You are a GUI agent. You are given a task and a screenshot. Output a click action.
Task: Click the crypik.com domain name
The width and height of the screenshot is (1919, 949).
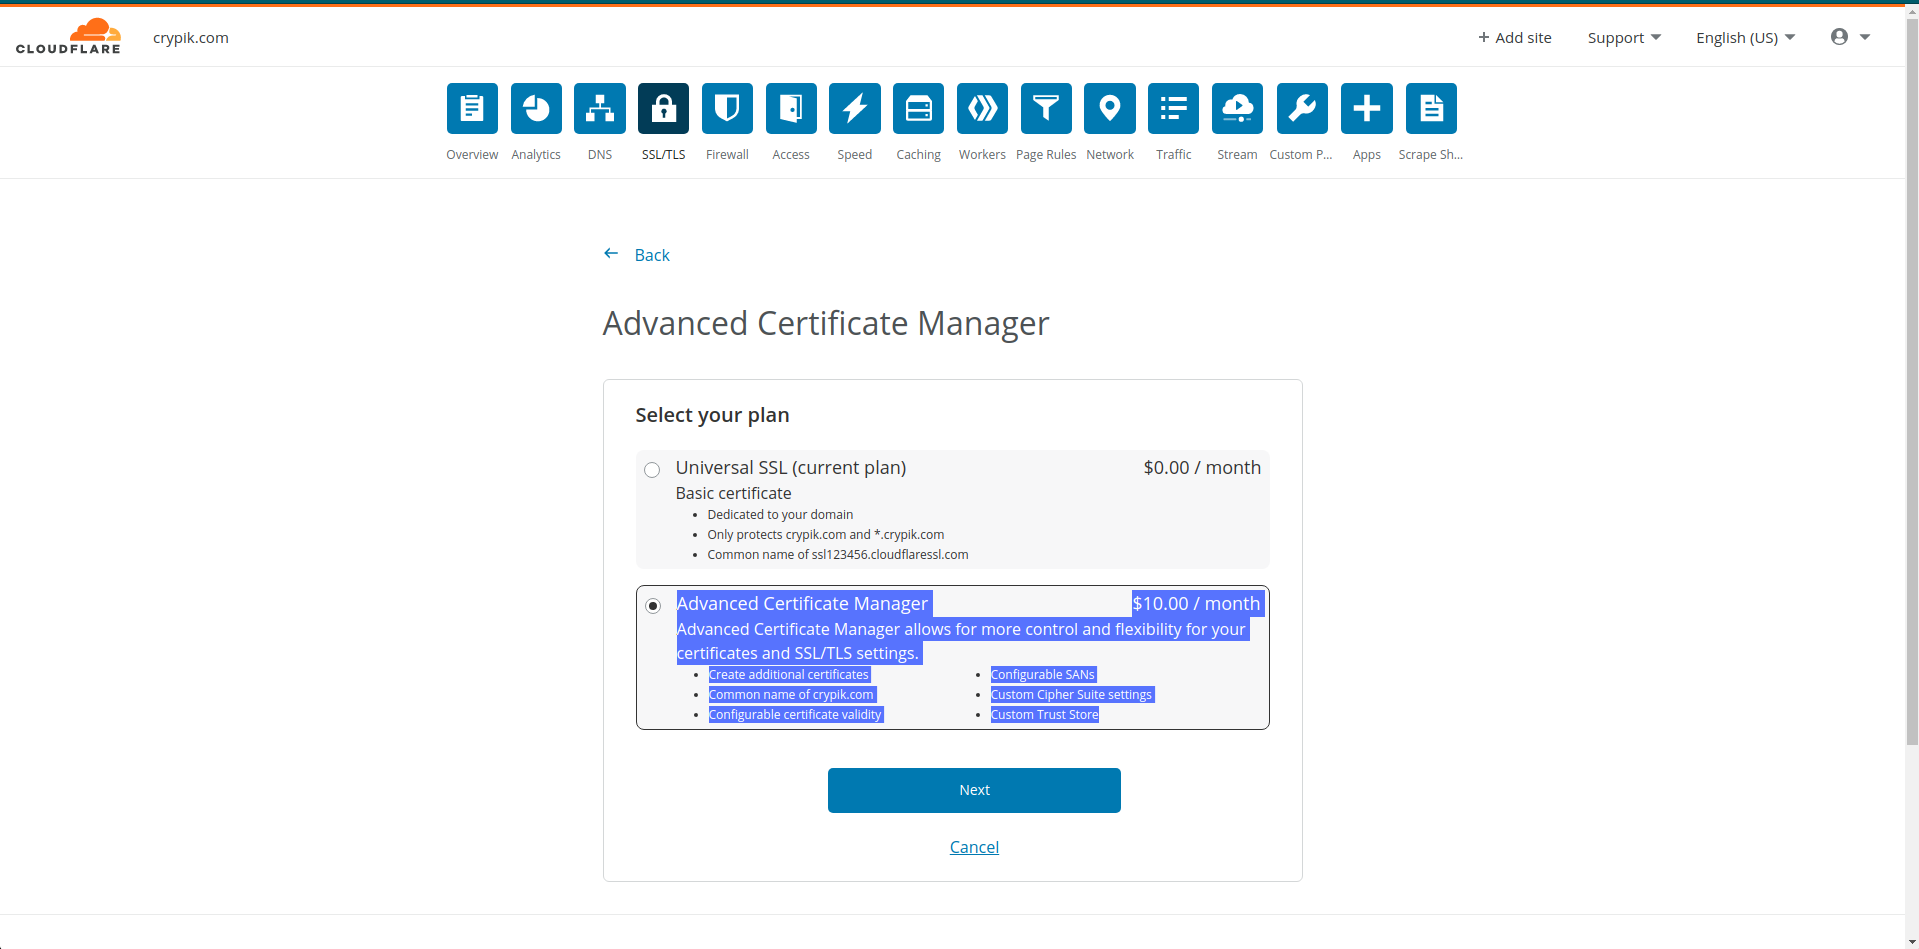(x=191, y=38)
